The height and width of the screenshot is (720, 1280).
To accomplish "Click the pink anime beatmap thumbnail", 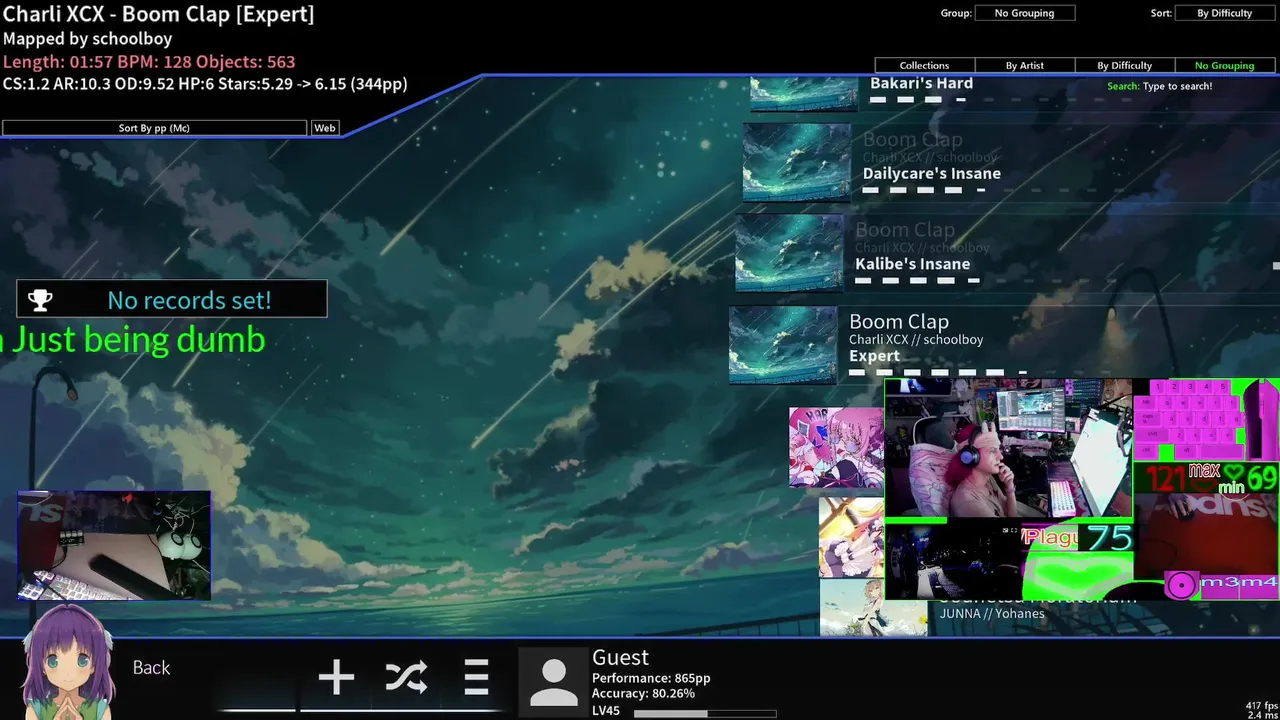I will [836, 447].
